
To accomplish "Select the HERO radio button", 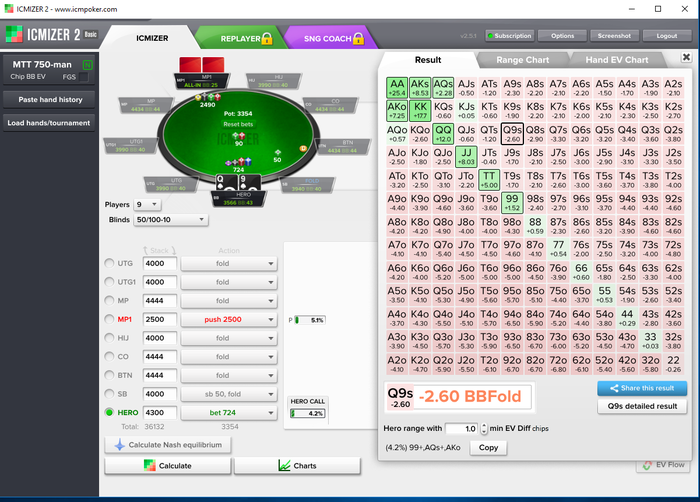I will 109,412.
